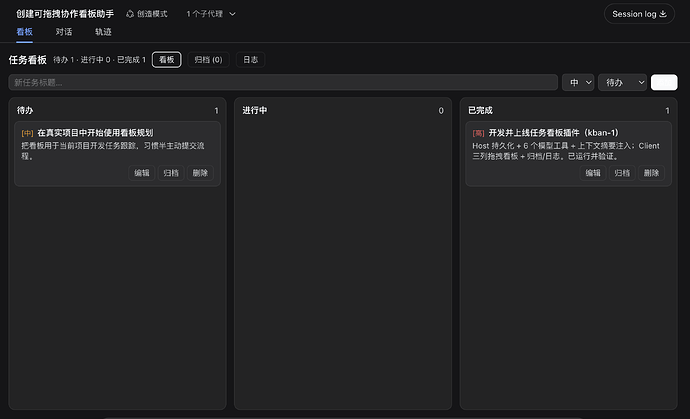Archive the 开发并上线任务看板插件 card

(622, 173)
